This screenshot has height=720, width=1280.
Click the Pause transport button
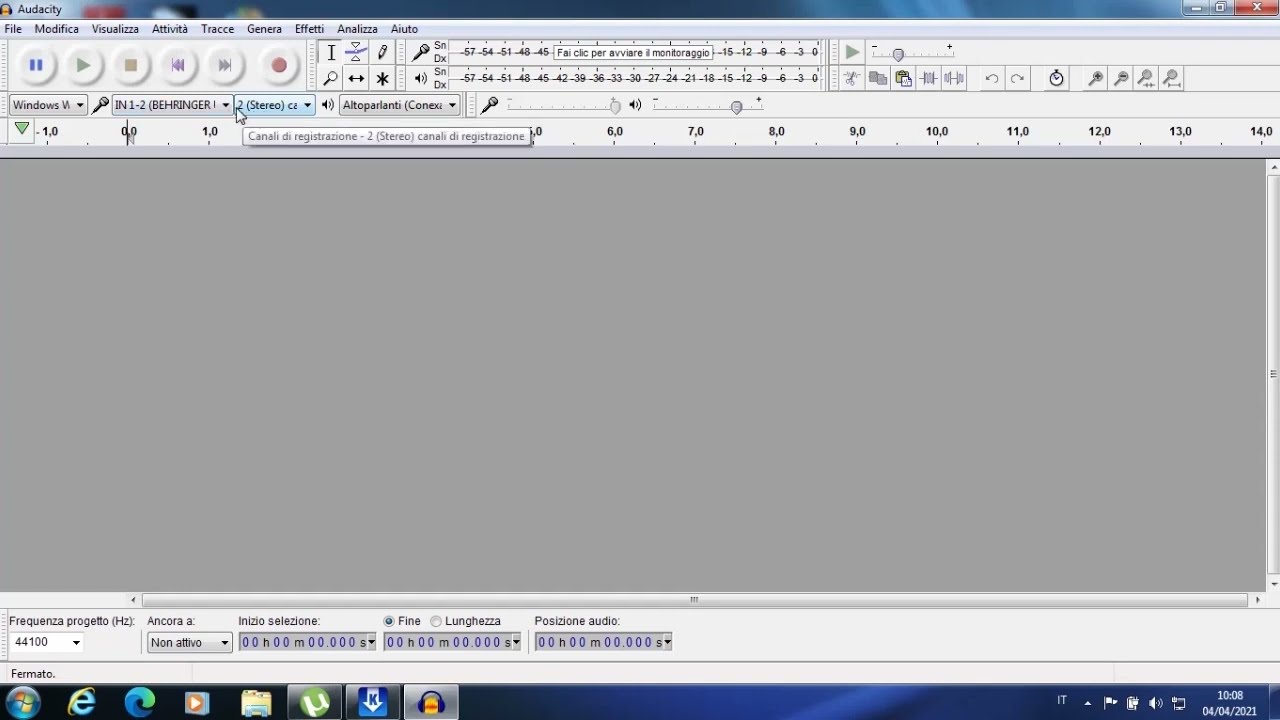(36, 65)
